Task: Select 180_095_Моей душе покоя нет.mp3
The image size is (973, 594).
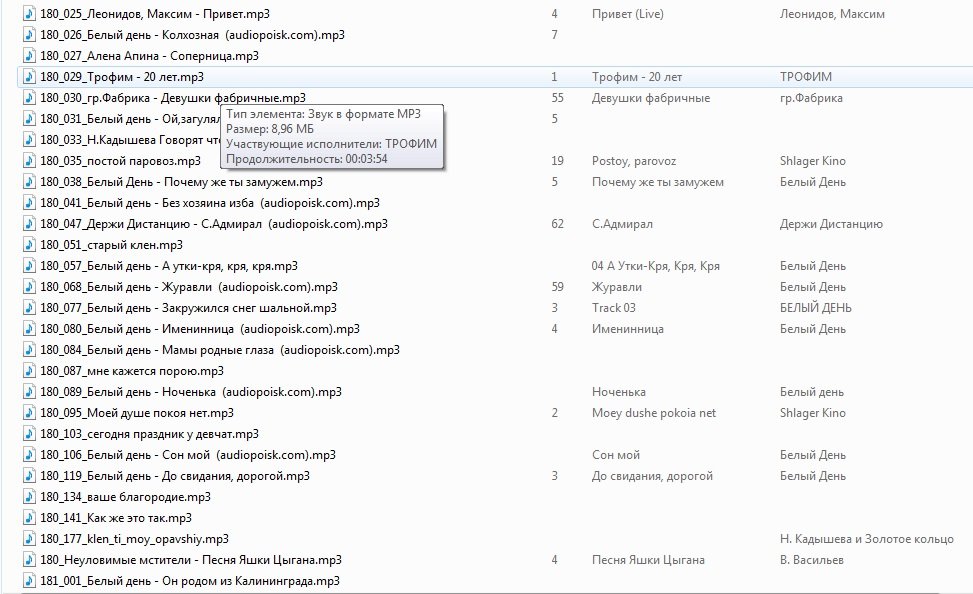Action: (x=137, y=413)
